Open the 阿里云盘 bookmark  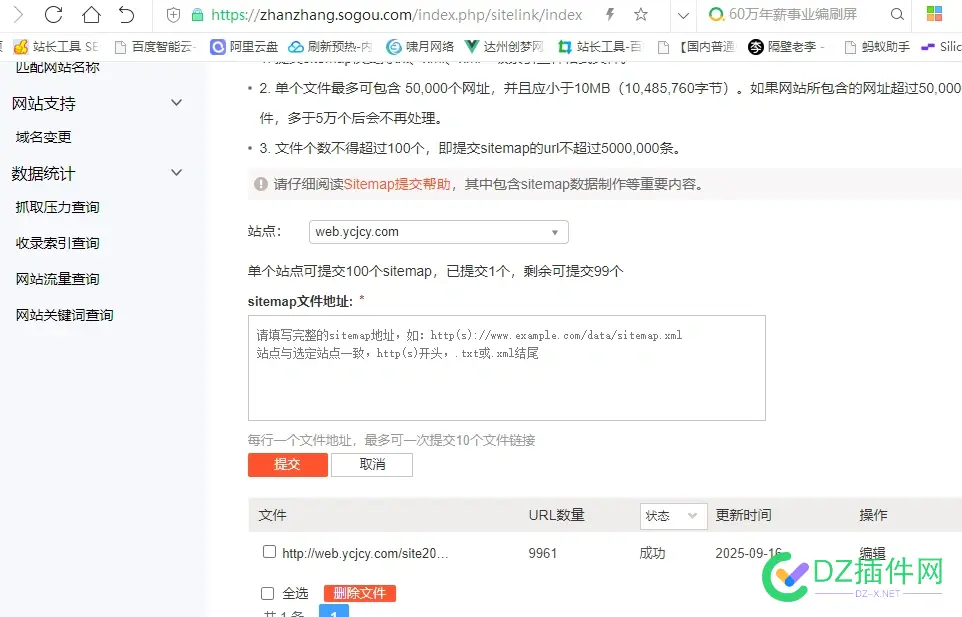pos(250,46)
